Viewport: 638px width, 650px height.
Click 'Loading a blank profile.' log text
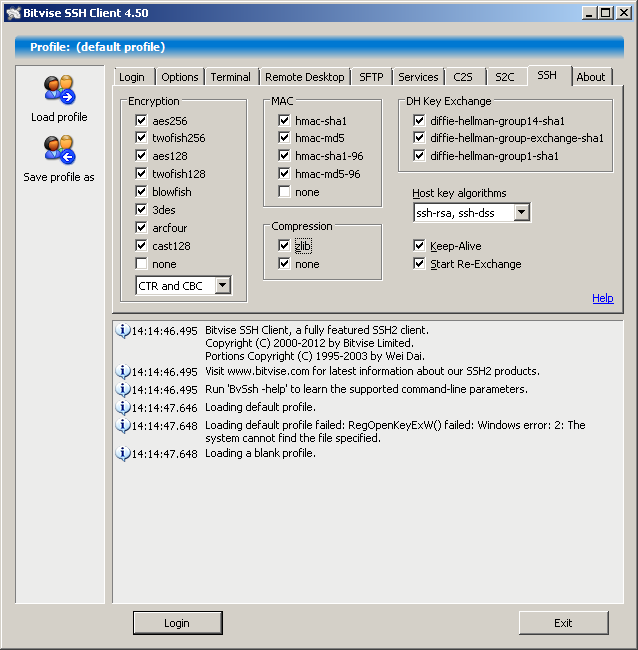260,453
